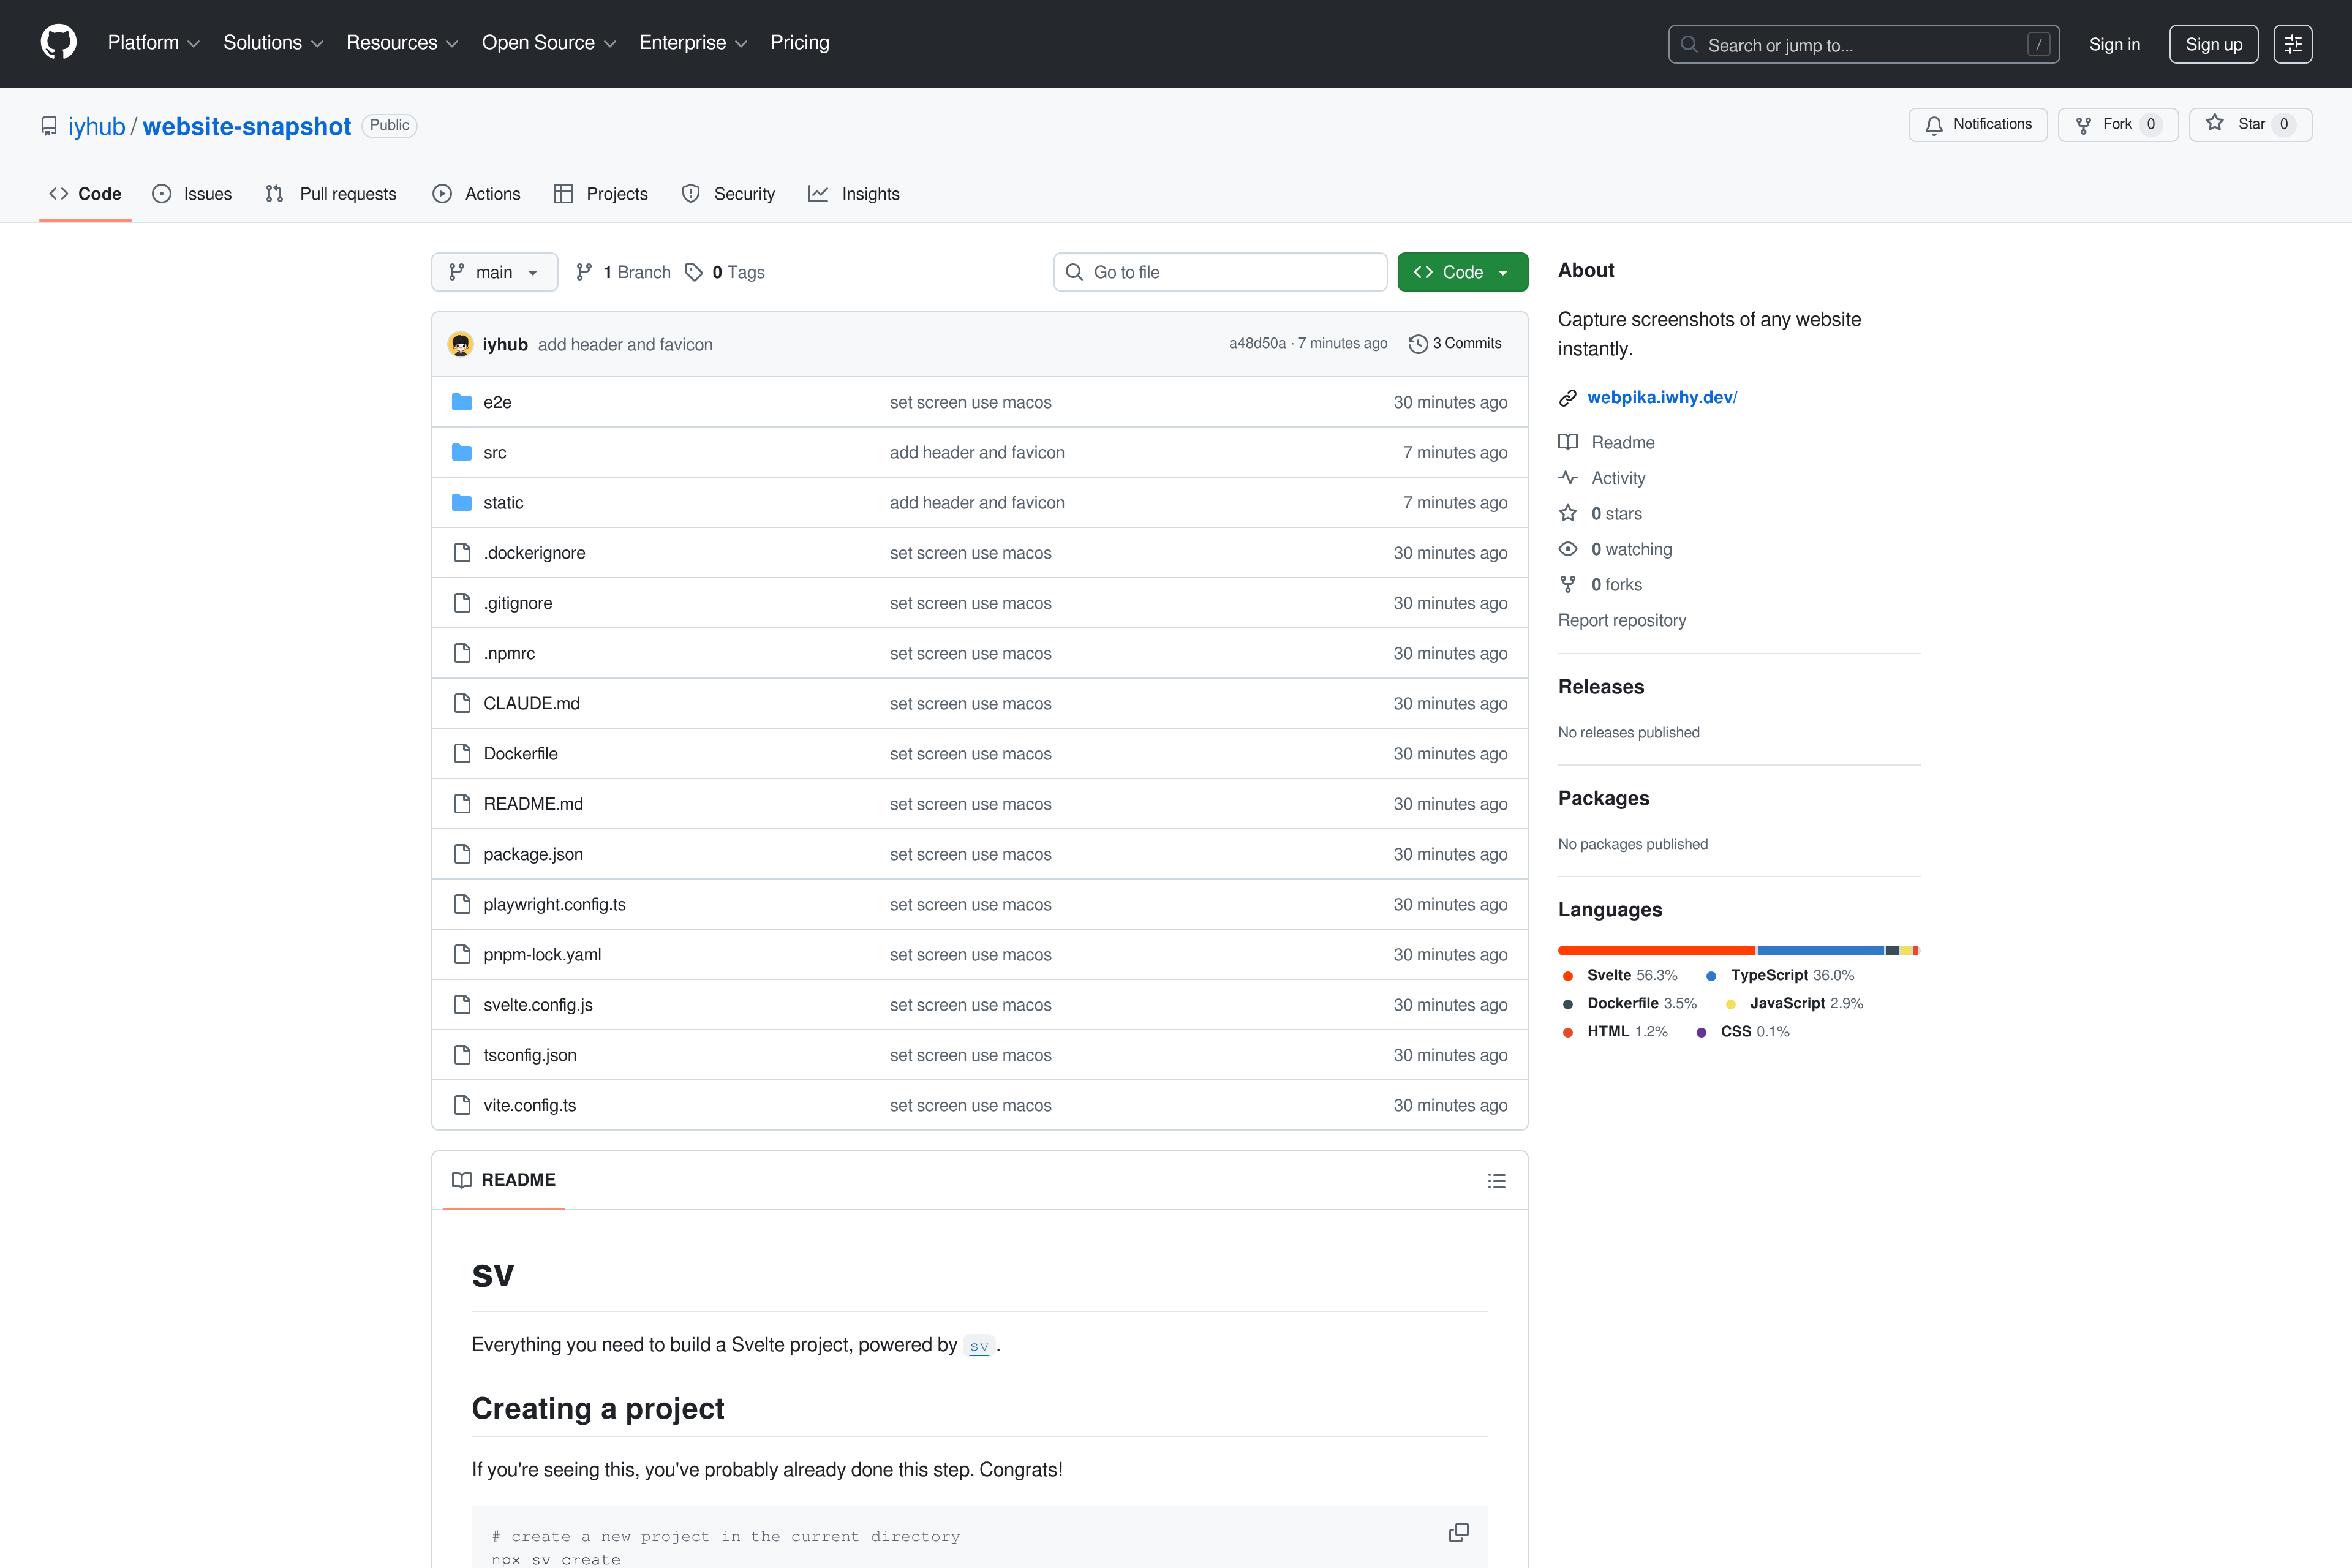Open playwright.config.ts file
2352x1568 pixels.
[555, 904]
